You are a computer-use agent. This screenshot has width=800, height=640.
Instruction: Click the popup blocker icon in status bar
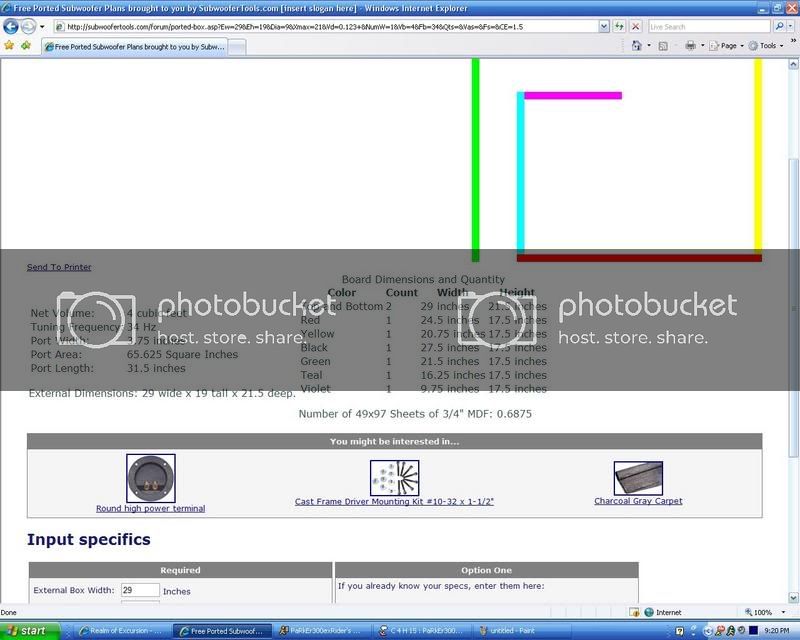point(634,612)
